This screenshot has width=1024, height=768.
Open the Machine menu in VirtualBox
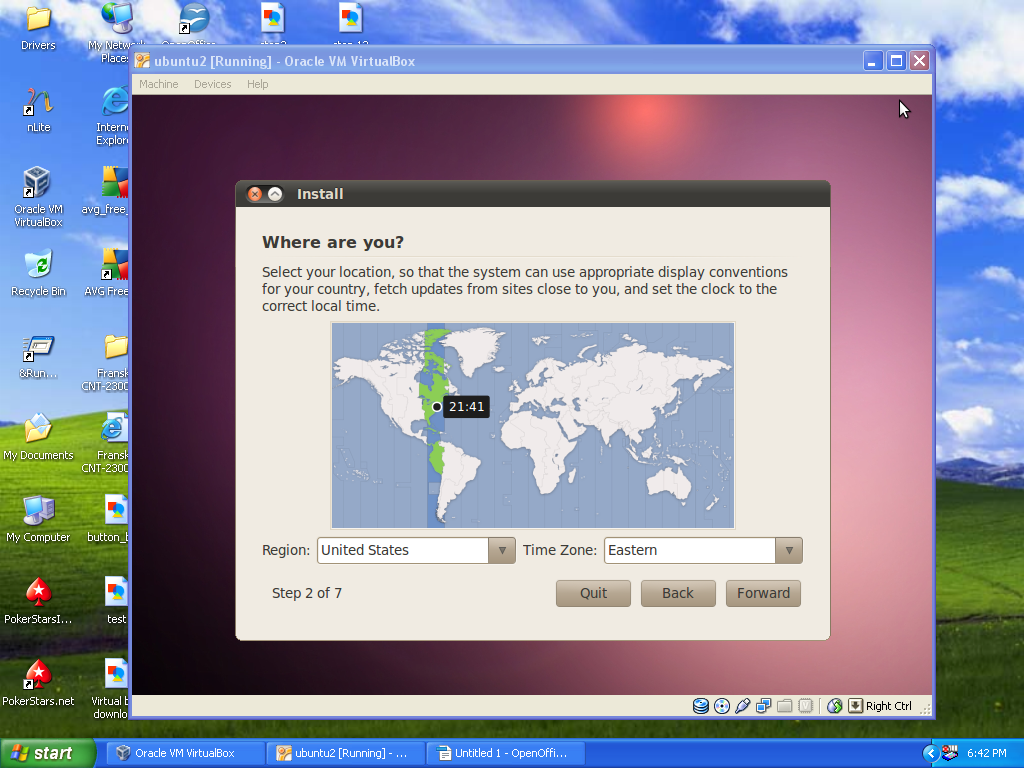coord(159,84)
